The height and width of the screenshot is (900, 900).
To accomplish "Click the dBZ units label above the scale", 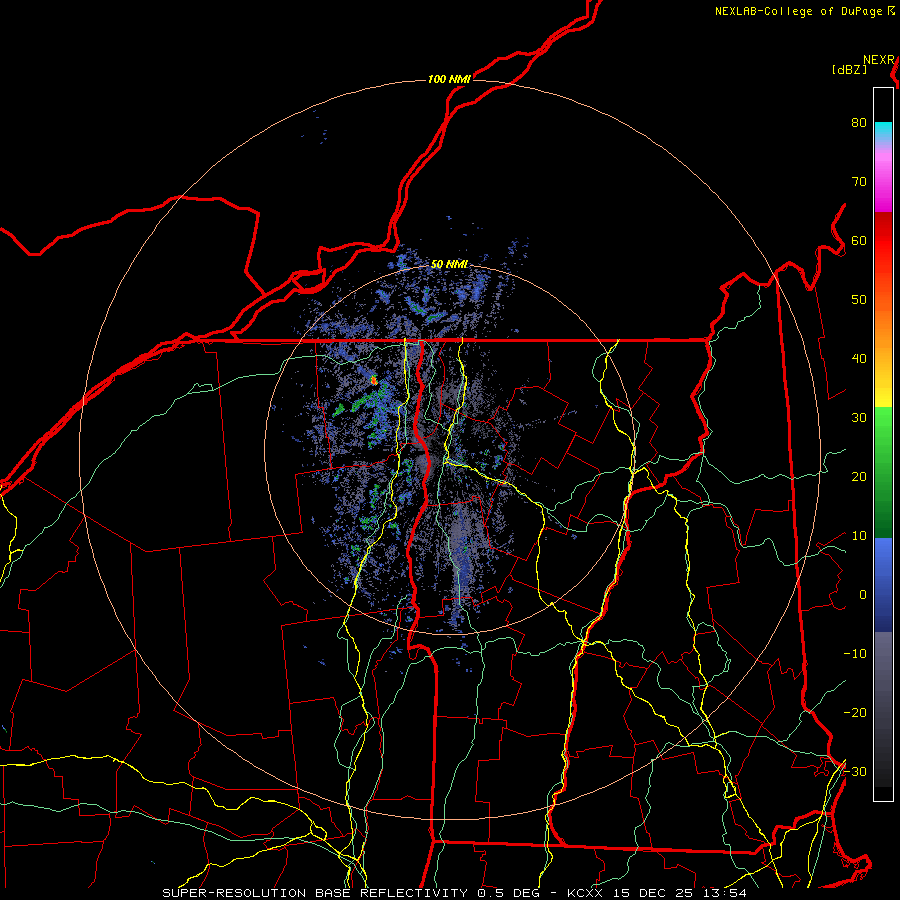I will (849, 70).
